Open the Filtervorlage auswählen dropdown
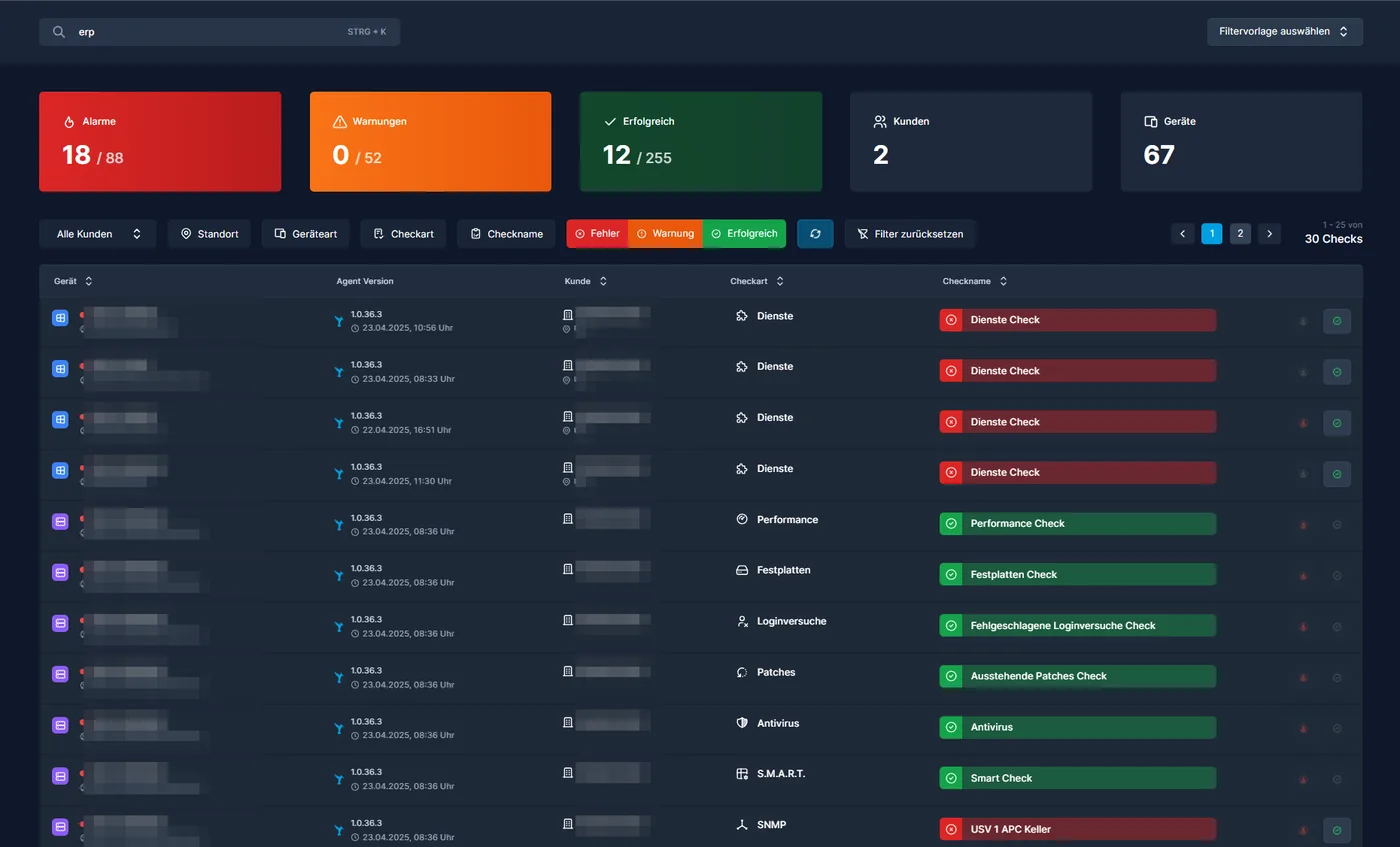 point(1285,32)
